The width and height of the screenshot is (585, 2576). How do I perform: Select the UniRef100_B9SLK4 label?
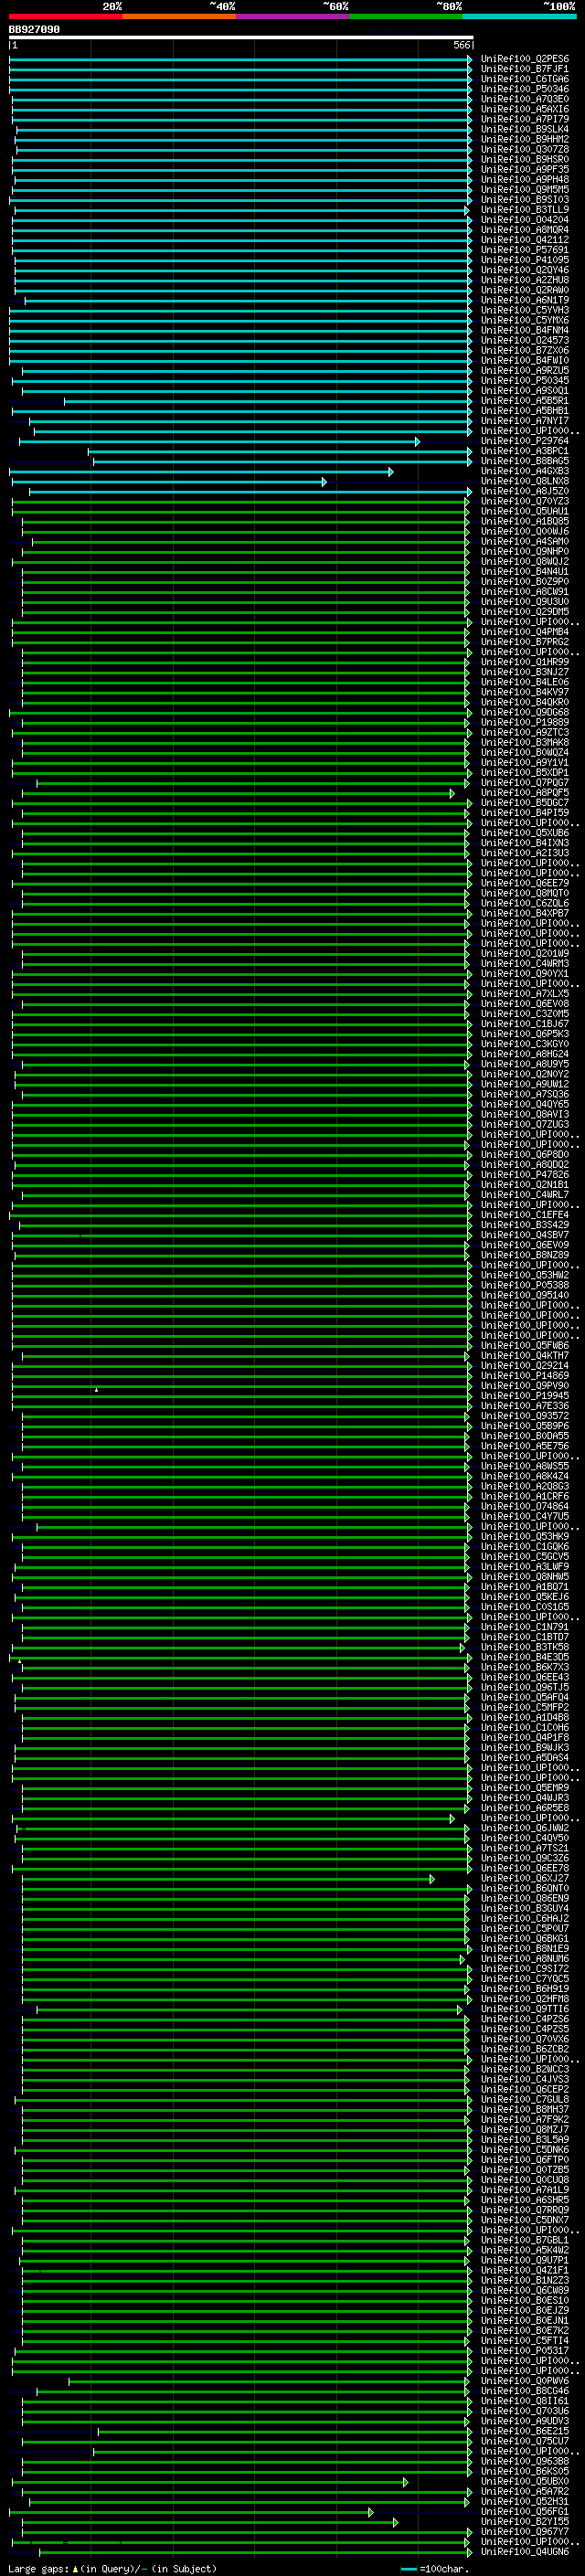525,129
